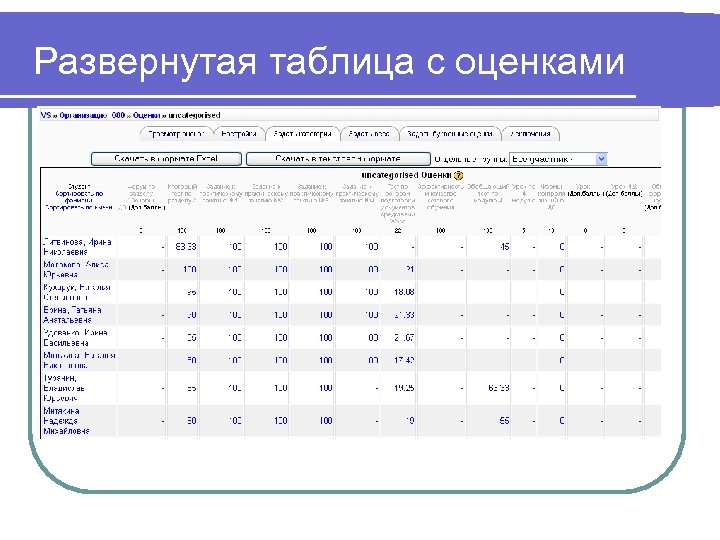Select the 83.33 grade cell
This screenshot has height=540, width=720.
click(186, 247)
